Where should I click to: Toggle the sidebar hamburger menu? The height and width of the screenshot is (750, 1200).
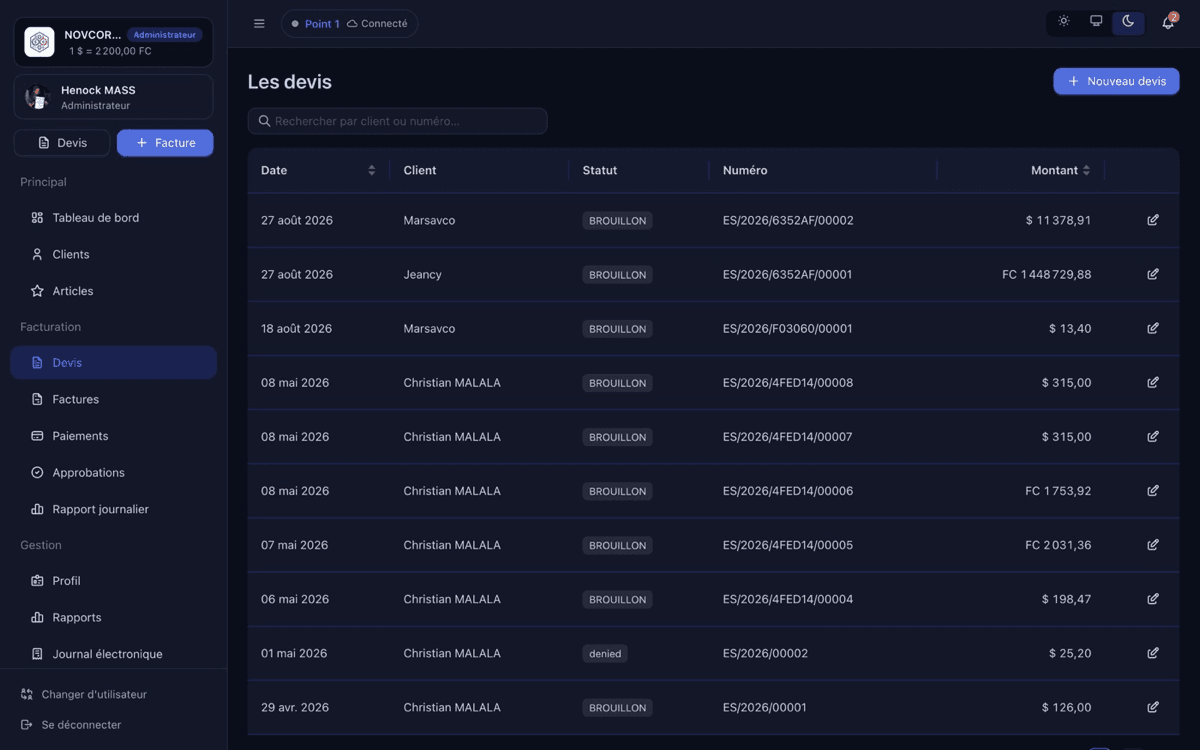[x=259, y=24]
